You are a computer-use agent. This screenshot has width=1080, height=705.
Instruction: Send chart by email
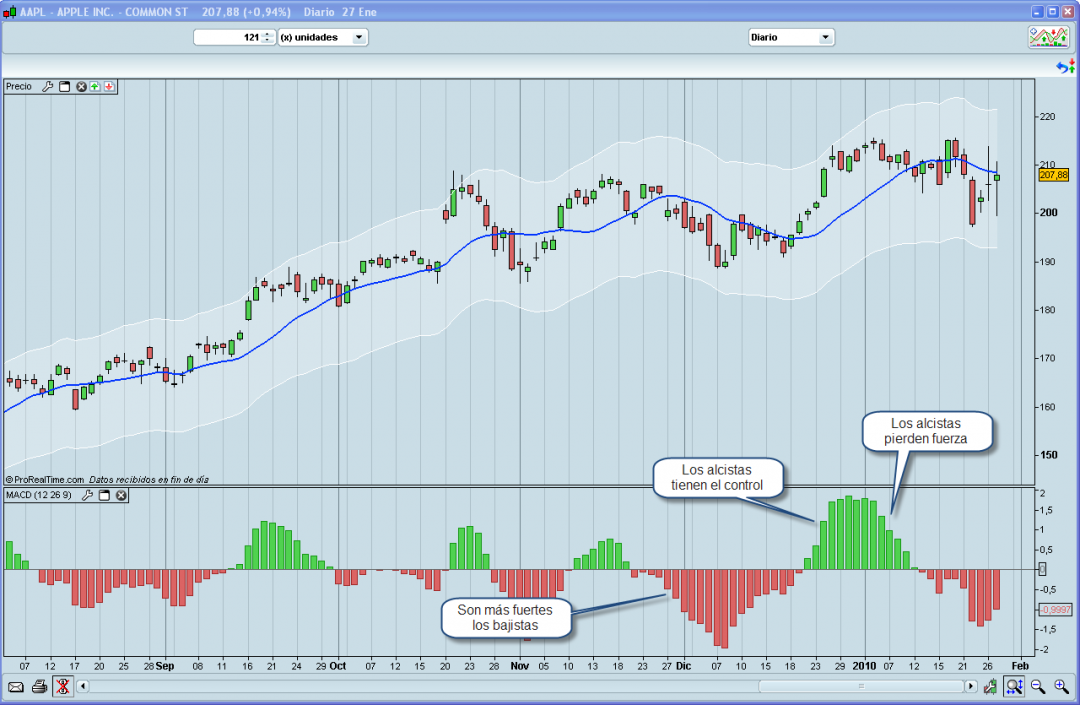click(16, 687)
